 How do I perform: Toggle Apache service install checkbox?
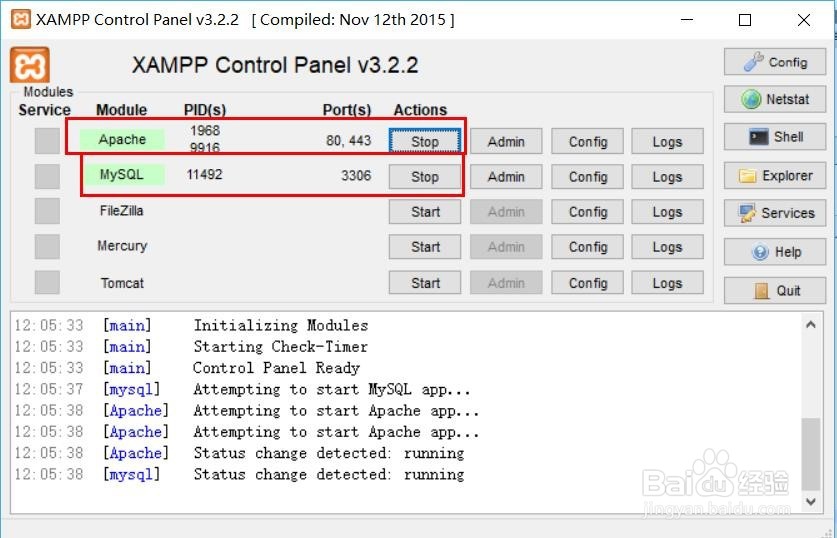(x=47, y=141)
